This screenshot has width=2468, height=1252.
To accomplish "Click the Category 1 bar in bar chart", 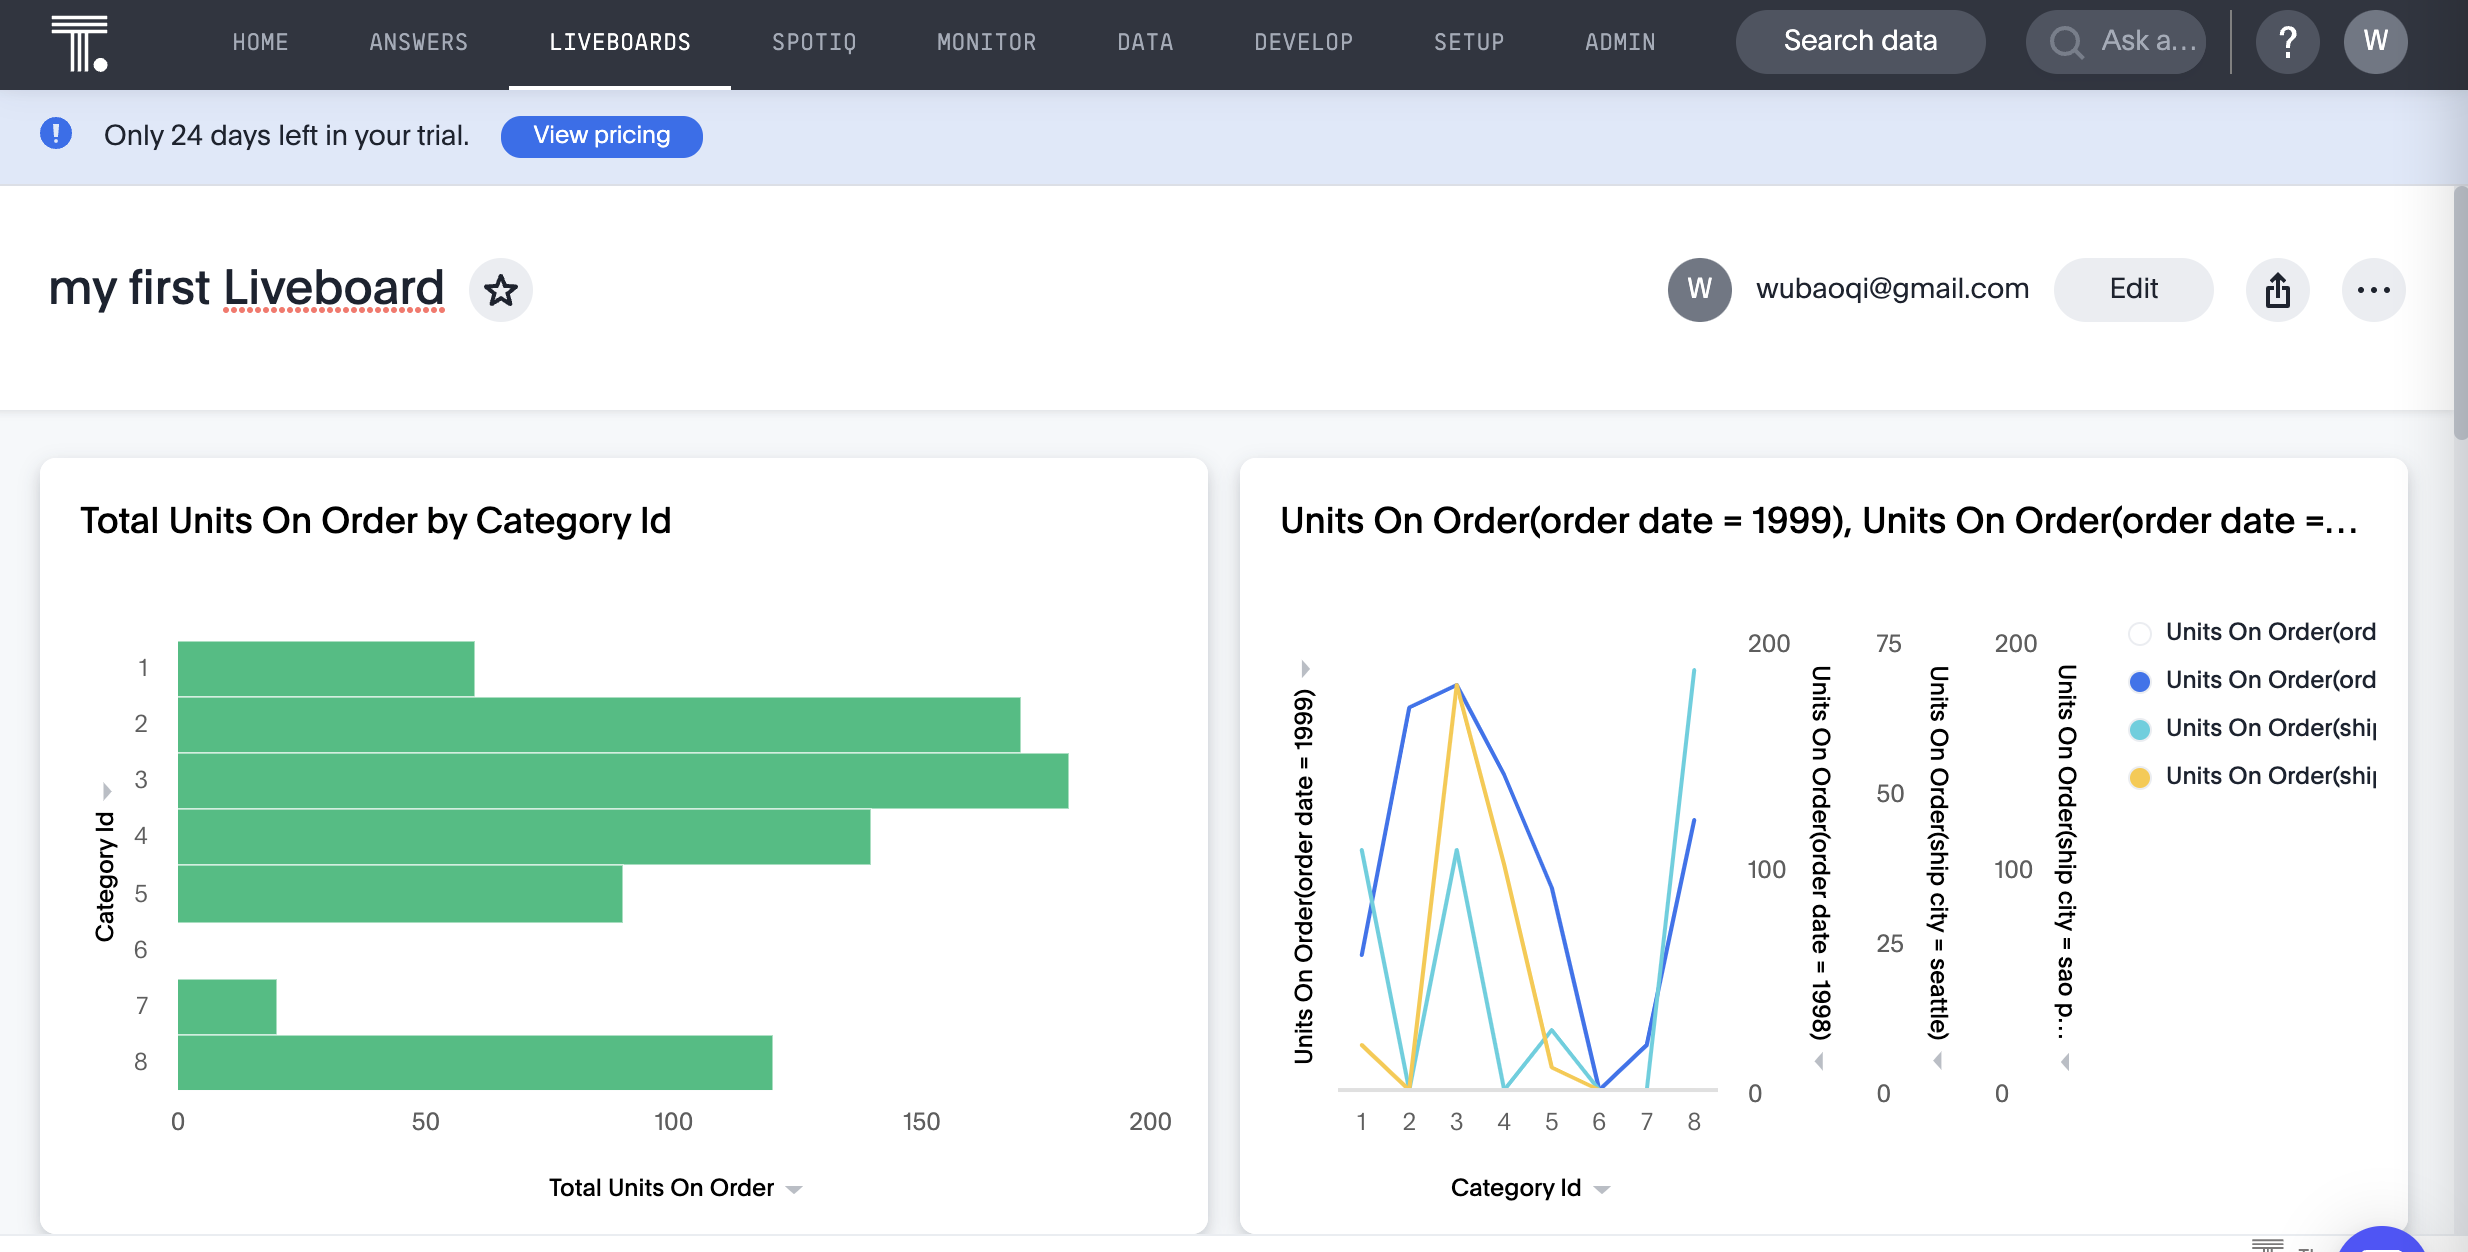I will pyautogui.click(x=326, y=668).
